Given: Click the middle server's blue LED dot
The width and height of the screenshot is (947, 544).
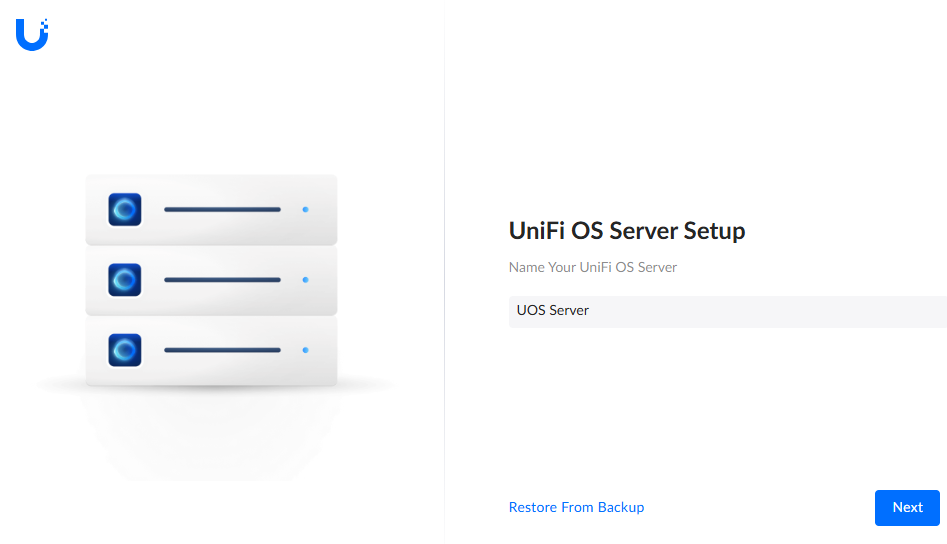Looking at the screenshot, I should click(305, 280).
